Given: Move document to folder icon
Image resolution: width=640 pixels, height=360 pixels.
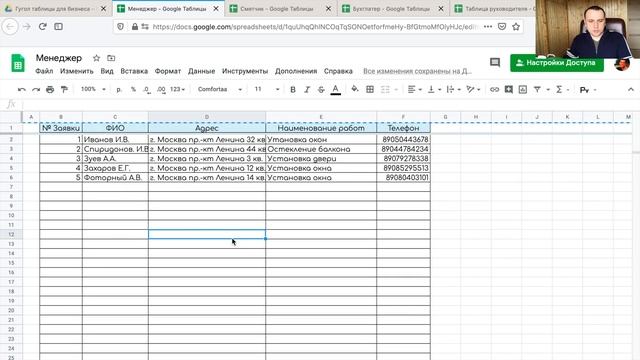Looking at the screenshot, I should (x=111, y=58).
